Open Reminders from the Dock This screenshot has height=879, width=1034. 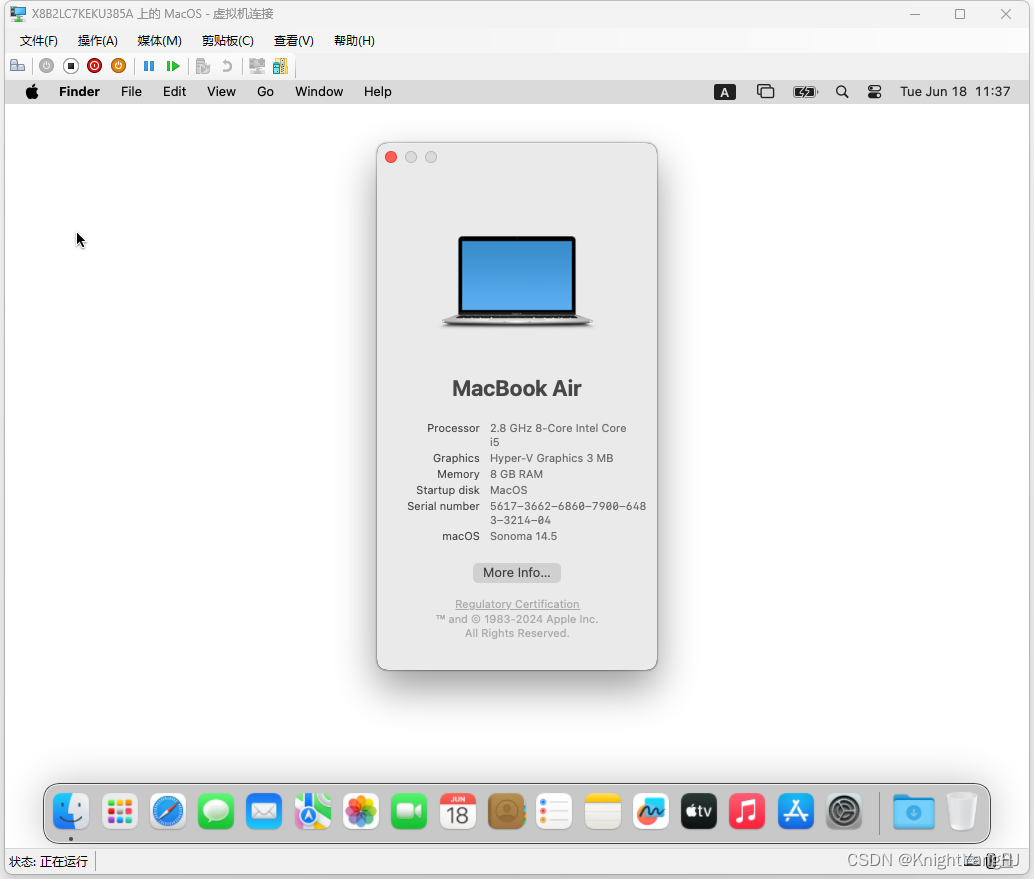tap(554, 812)
